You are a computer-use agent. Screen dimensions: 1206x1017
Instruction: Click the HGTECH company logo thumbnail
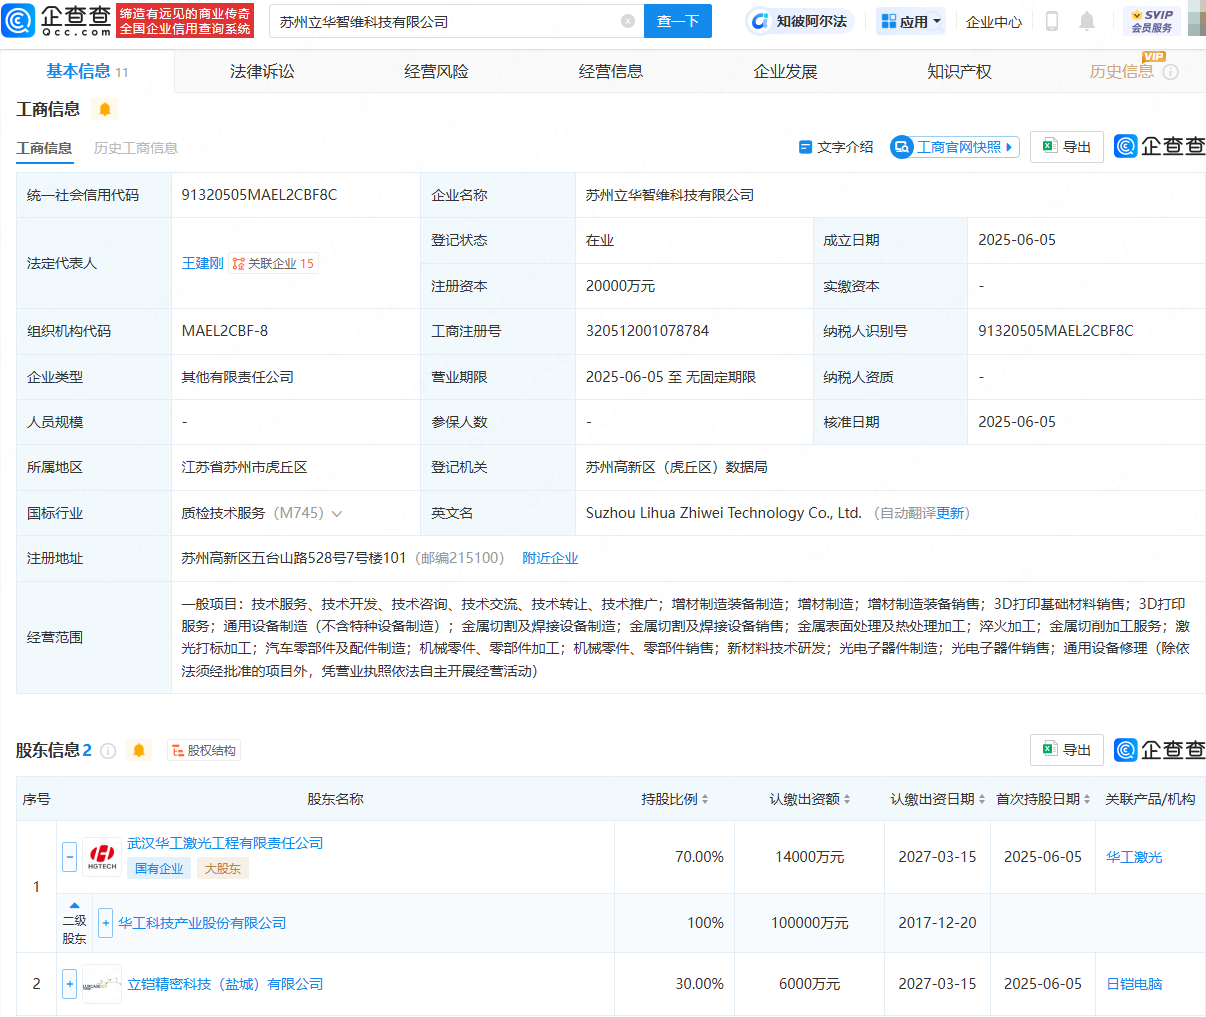pos(102,857)
